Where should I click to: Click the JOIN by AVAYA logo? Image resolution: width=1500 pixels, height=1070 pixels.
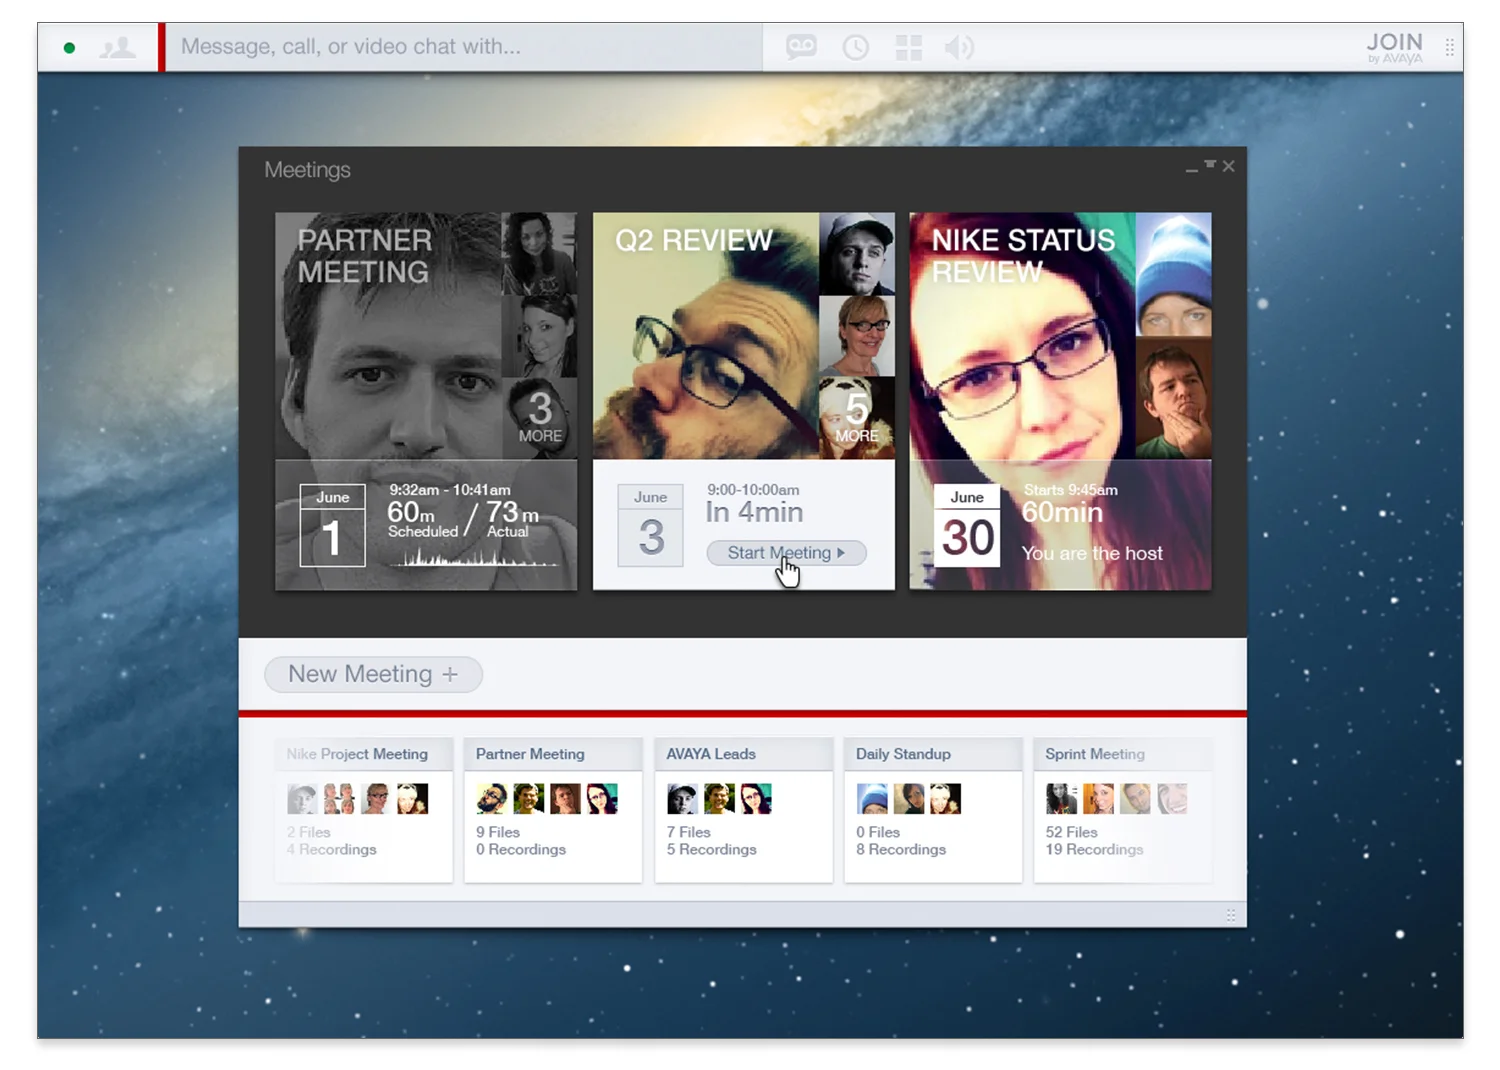1394,47
